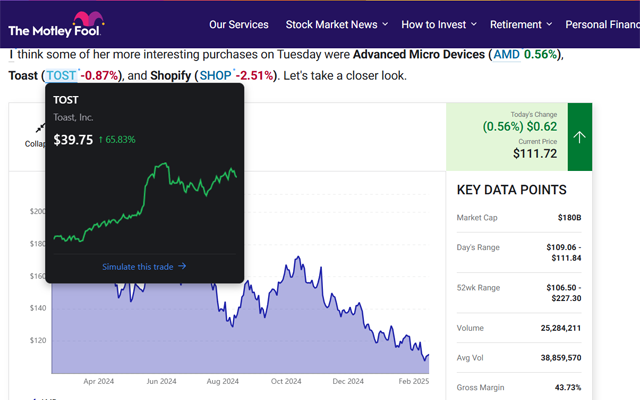This screenshot has width=640, height=400.
Task: Click the Toast, Inc. company name
Action: [x=73, y=118]
